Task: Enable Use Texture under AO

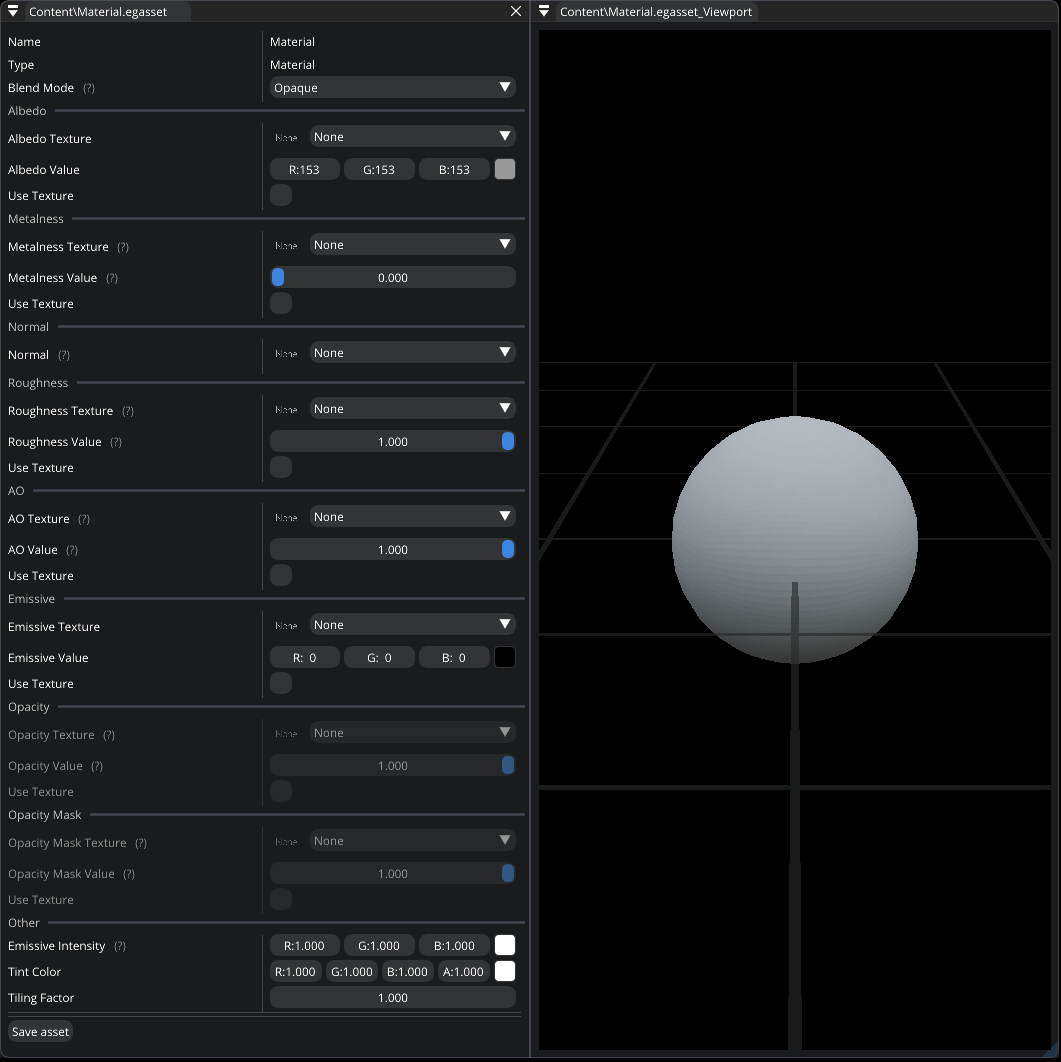Action: coord(281,575)
